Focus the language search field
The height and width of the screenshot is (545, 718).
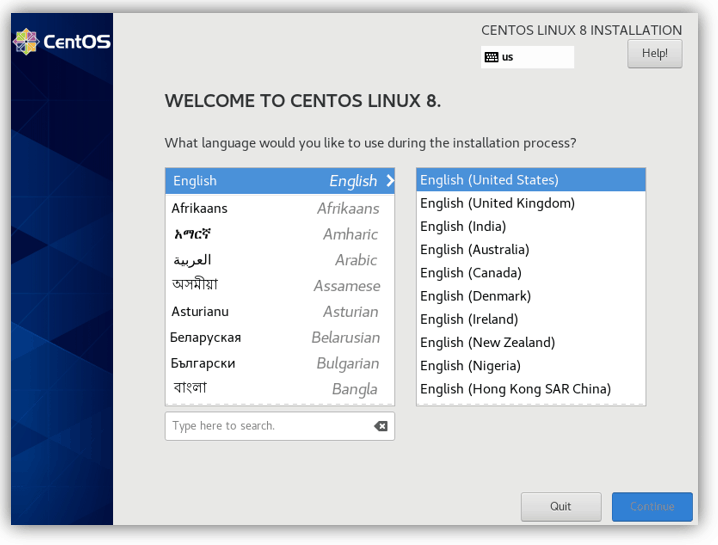(x=280, y=426)
